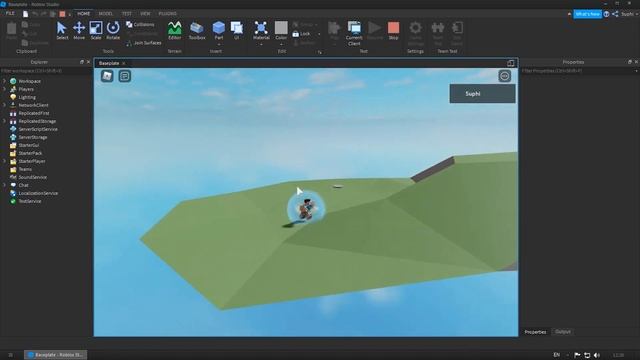
Task: Click the Suphi player list entry
Action: point(482,93)
